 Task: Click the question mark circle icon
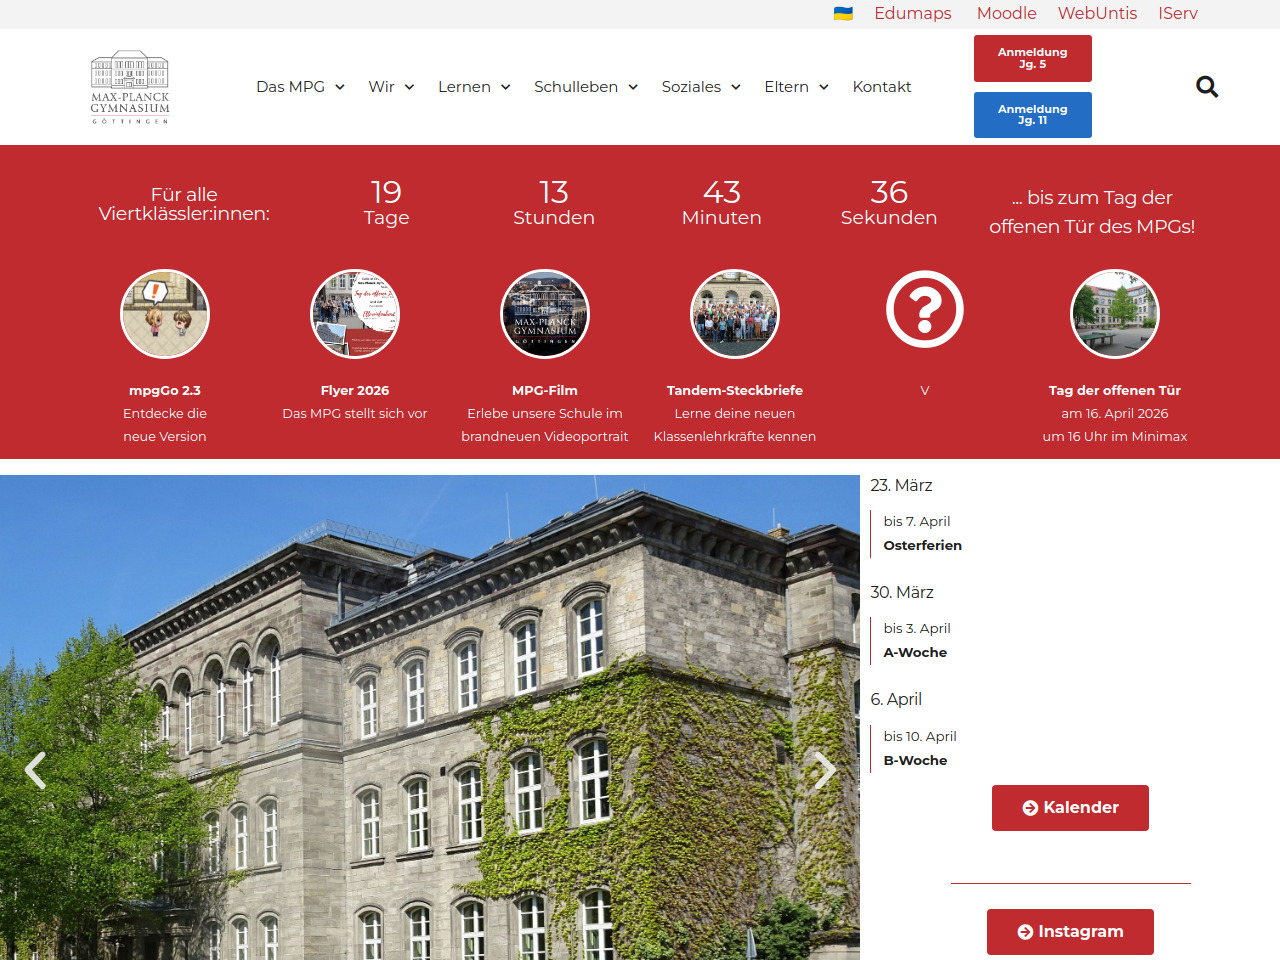pyautogui.click(x=925, y=310)
